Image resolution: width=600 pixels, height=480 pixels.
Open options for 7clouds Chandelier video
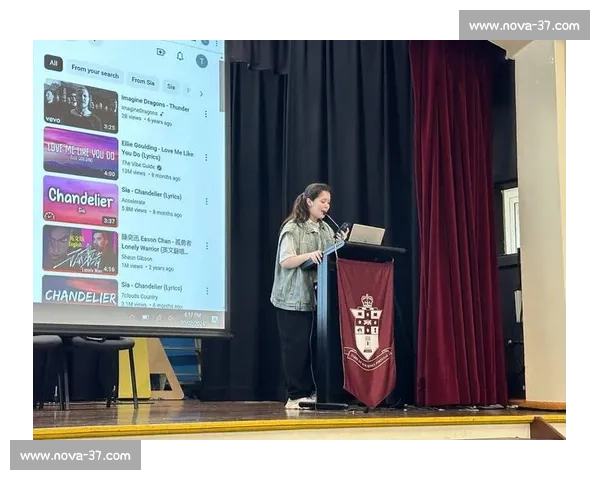click(206, 292)
